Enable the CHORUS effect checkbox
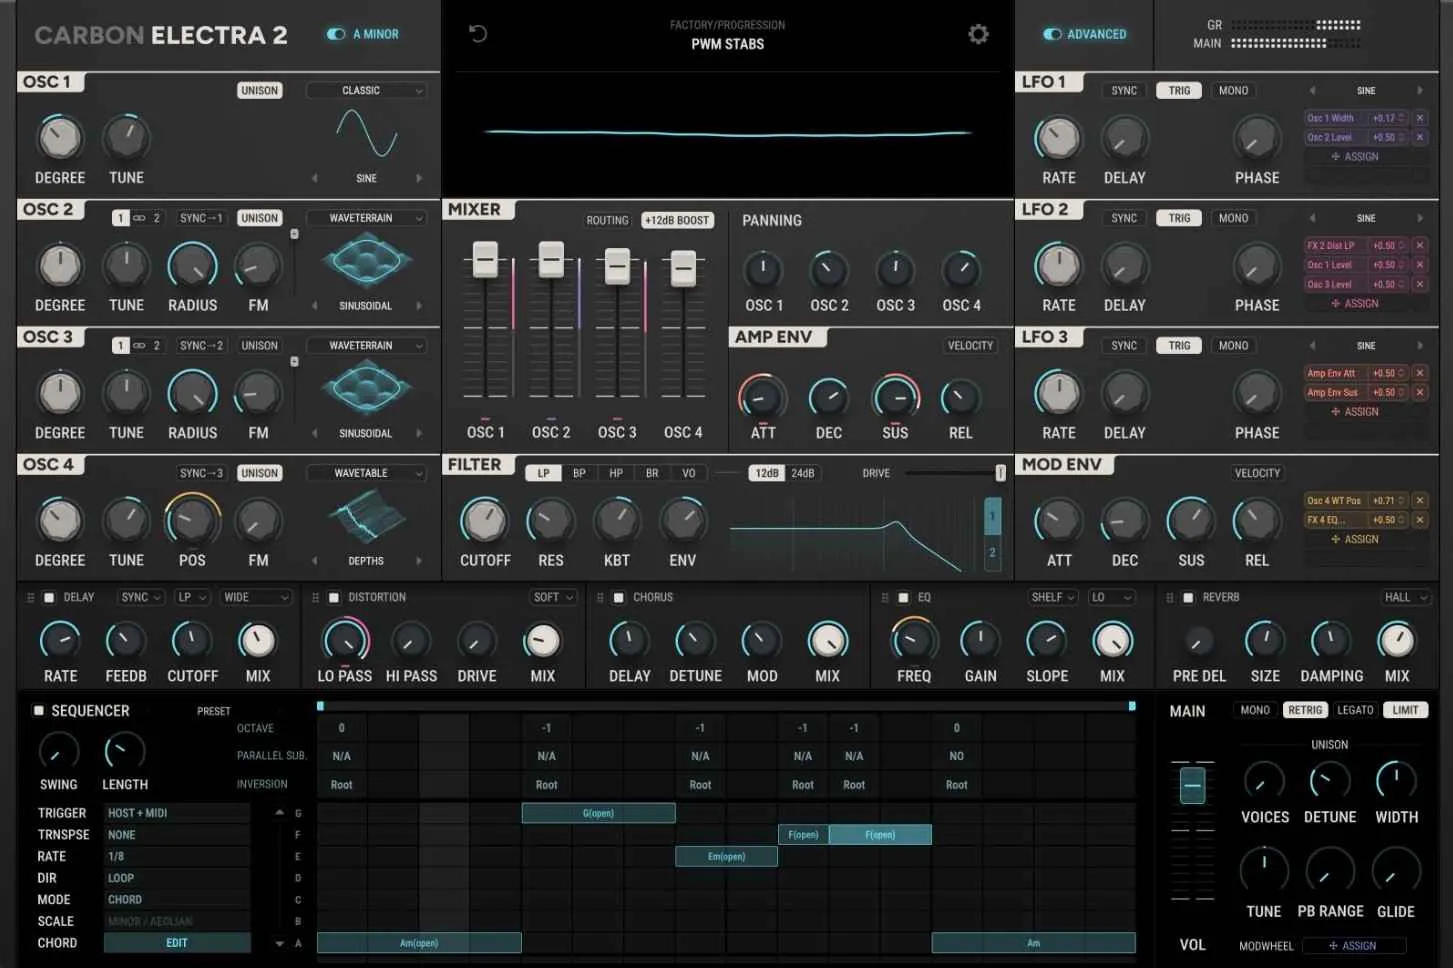 click(x=618, y=597)
